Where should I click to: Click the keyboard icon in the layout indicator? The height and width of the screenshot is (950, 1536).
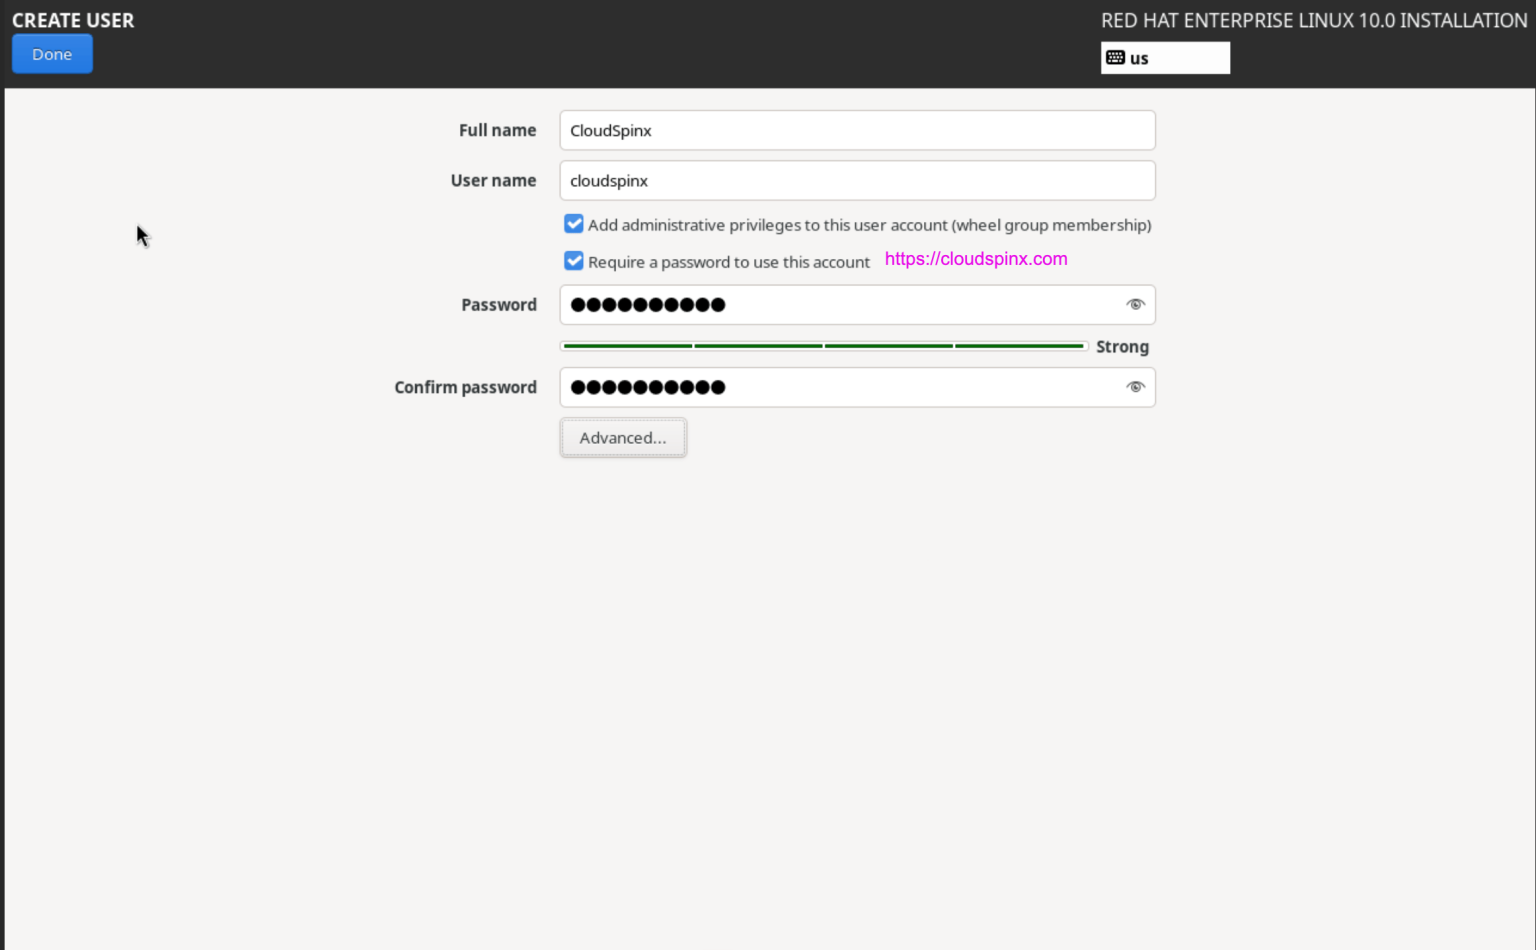click(1116, 57)
